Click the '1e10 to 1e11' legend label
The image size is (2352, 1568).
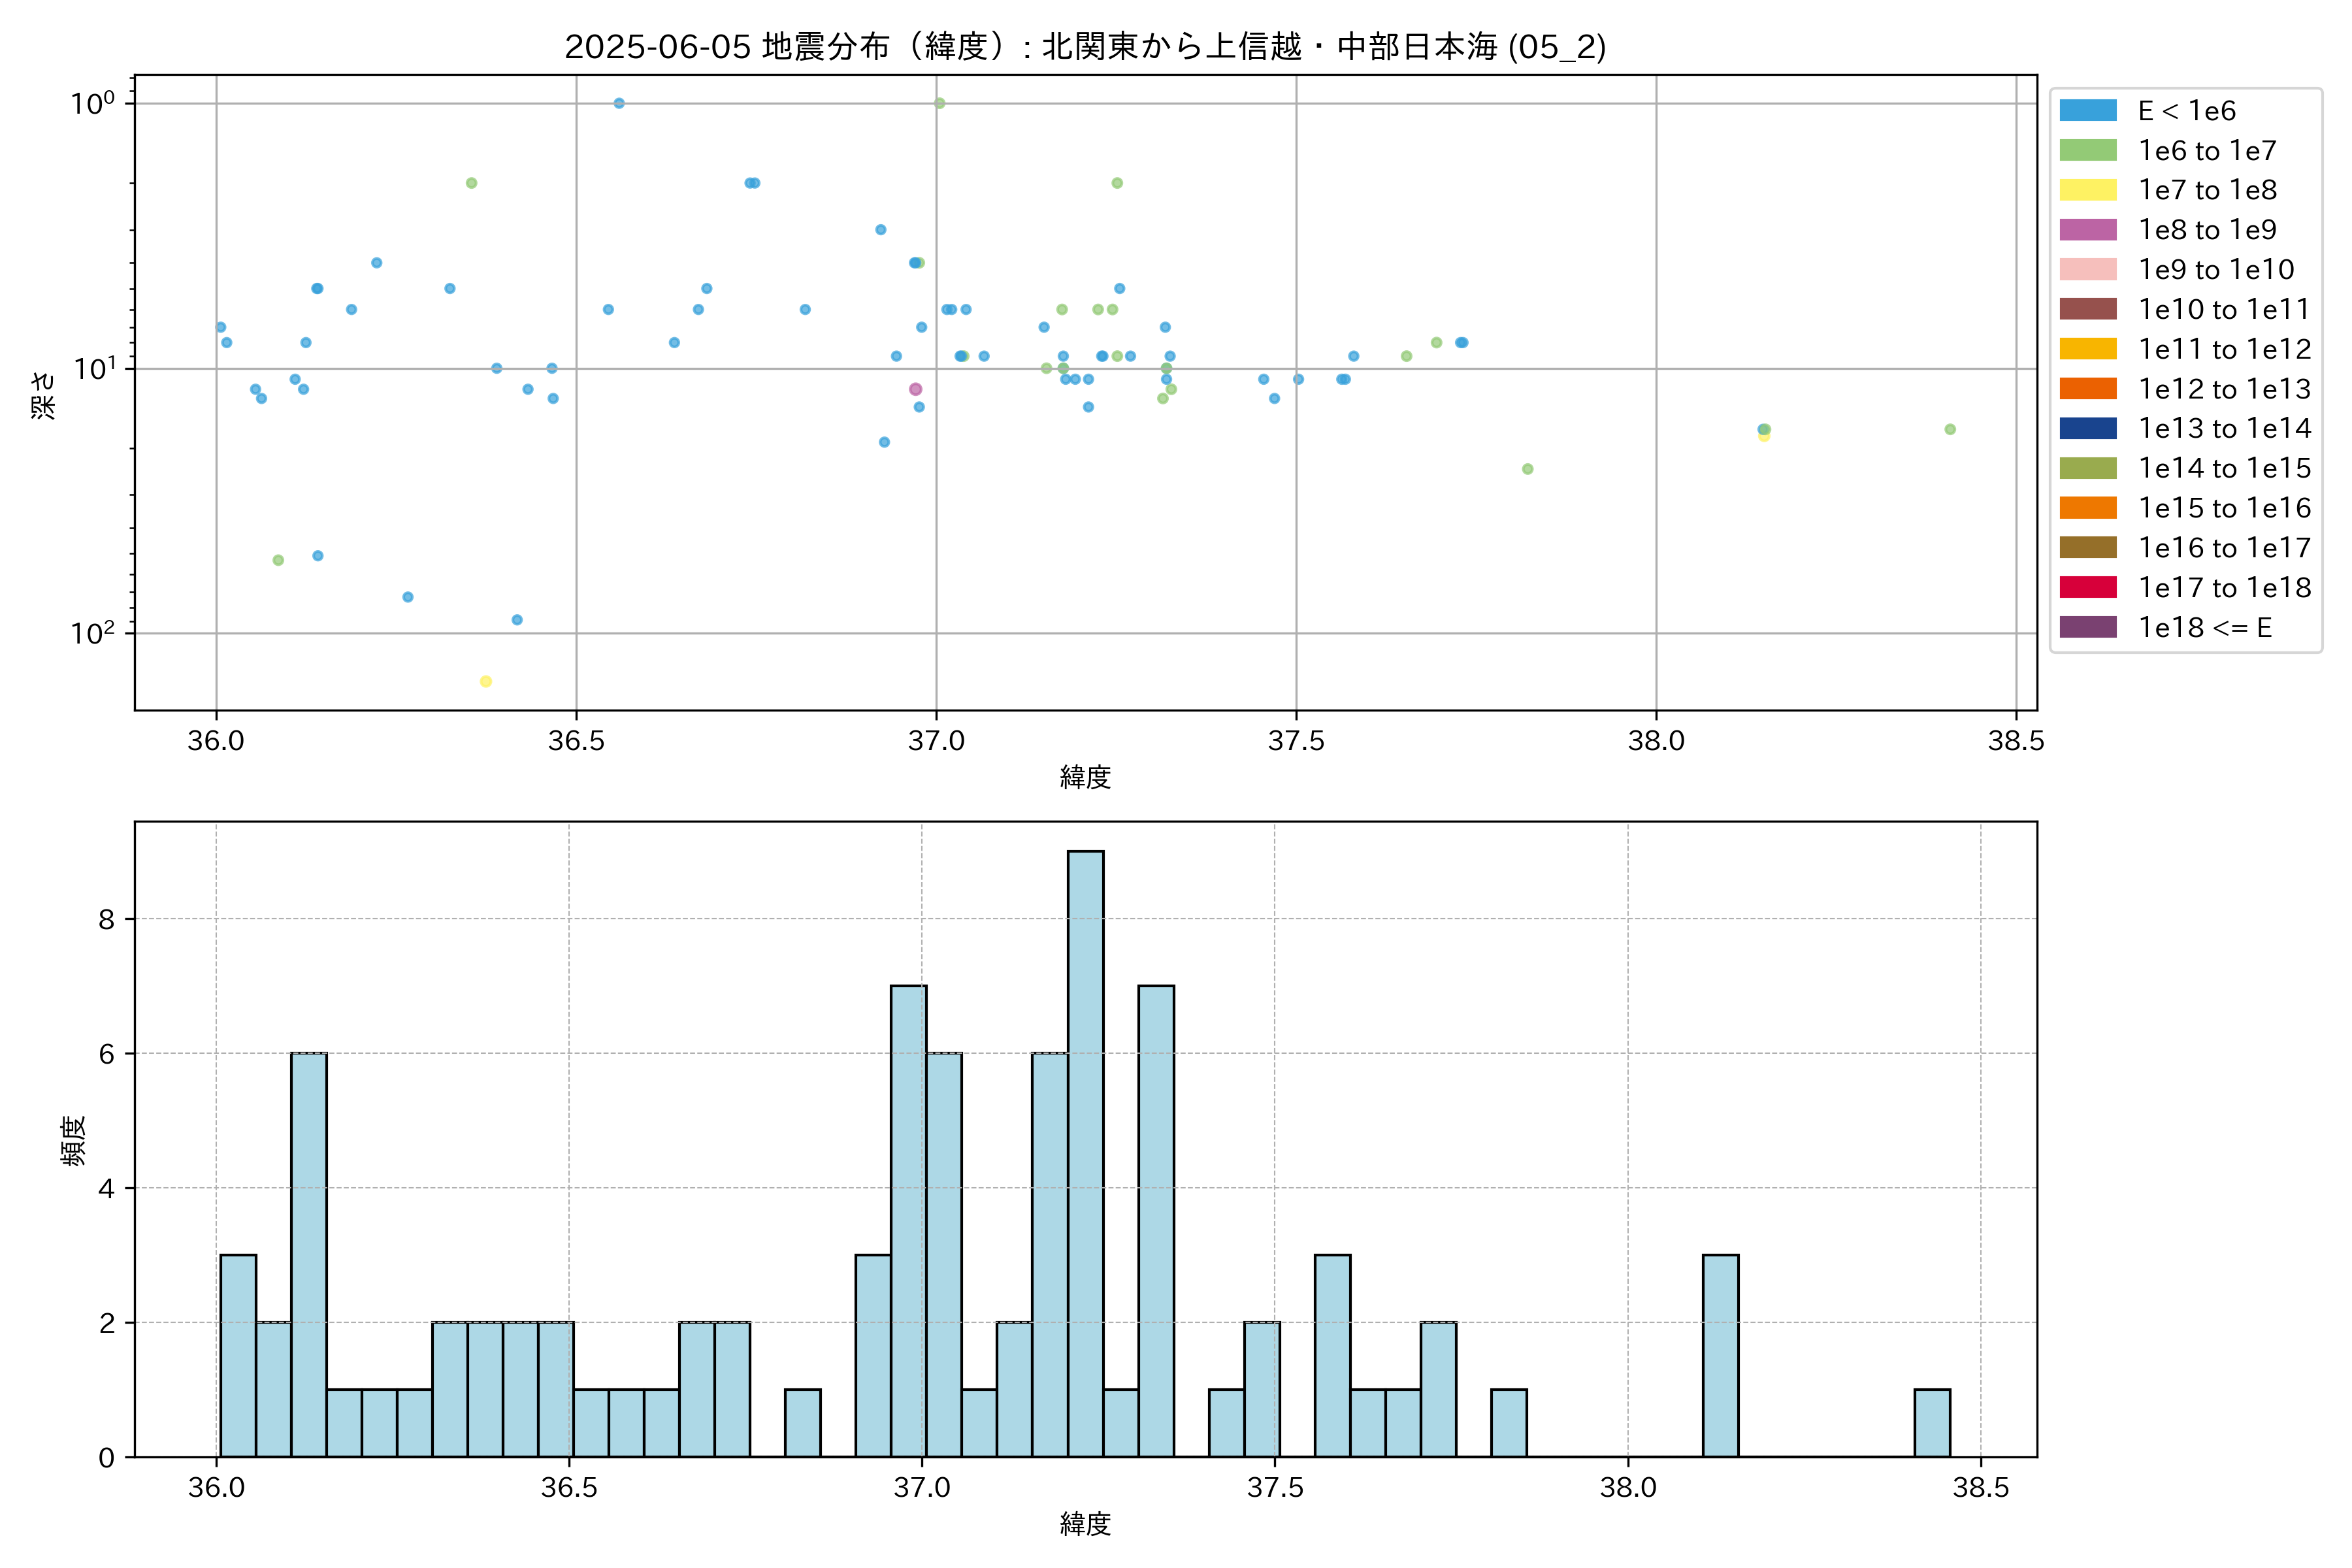point(2224,310)
